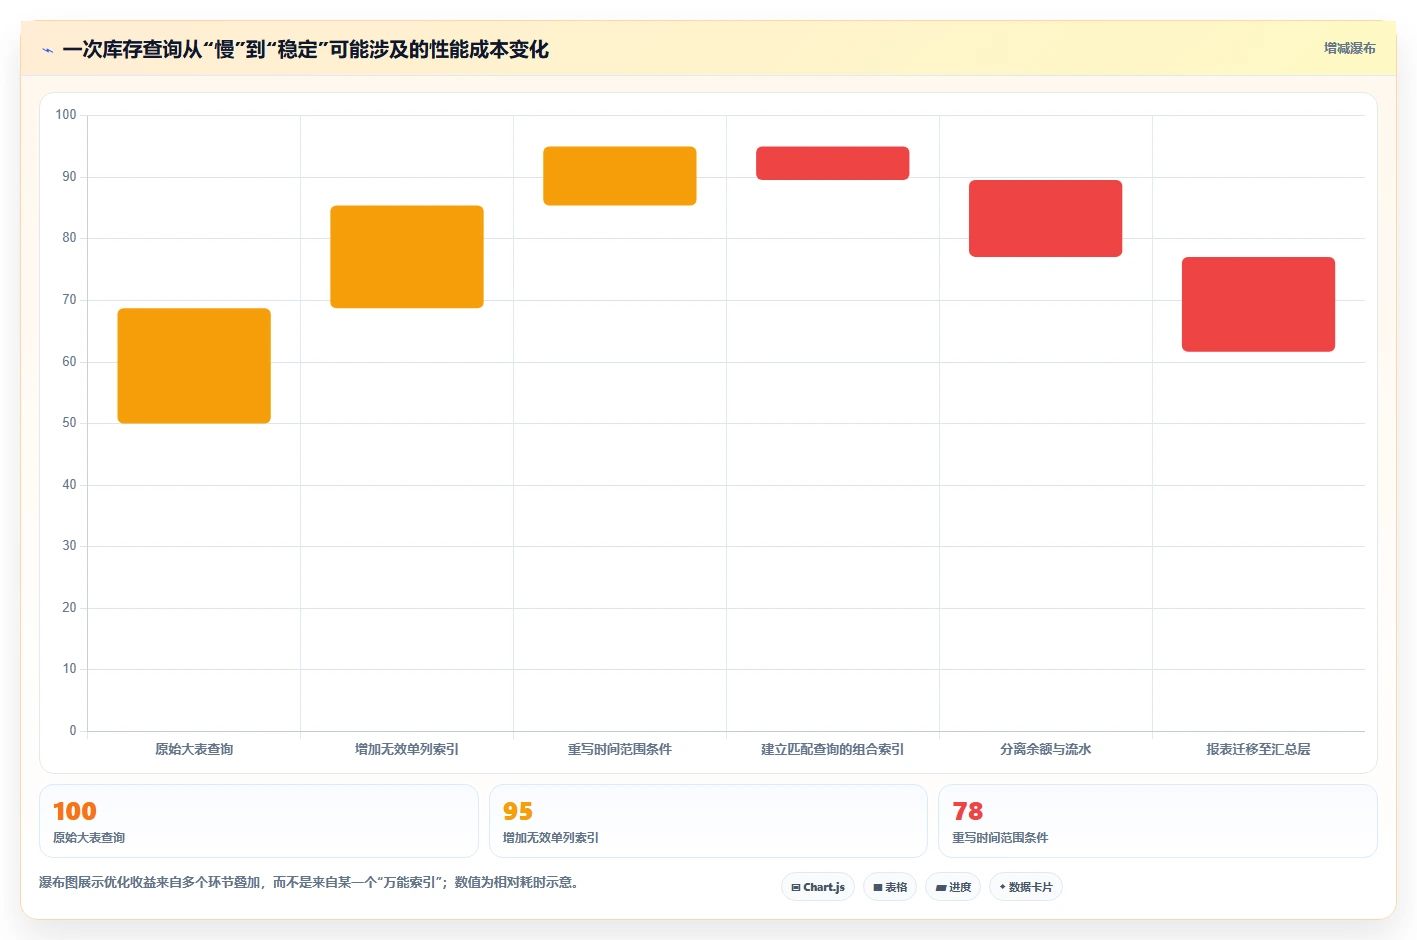Viewport: 1417px width, 940px height.
Task: Click the orange bar for 重写时间范围条件
Action: coord(620,176)
